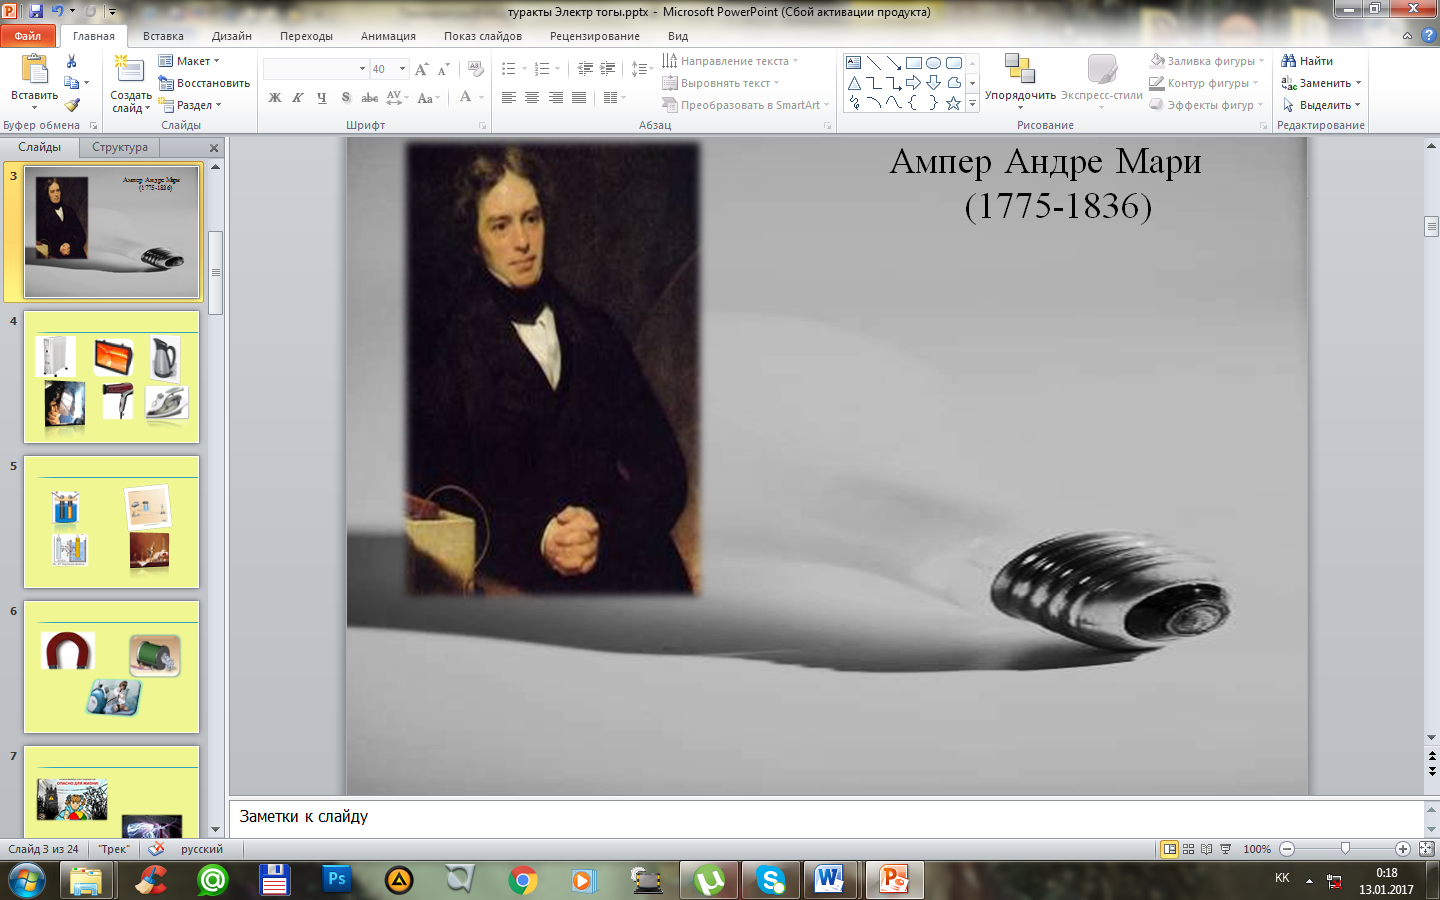
Task: Open the Упорядочить arrange icon
Action: pyautogui.click(x=1019, y=70)
